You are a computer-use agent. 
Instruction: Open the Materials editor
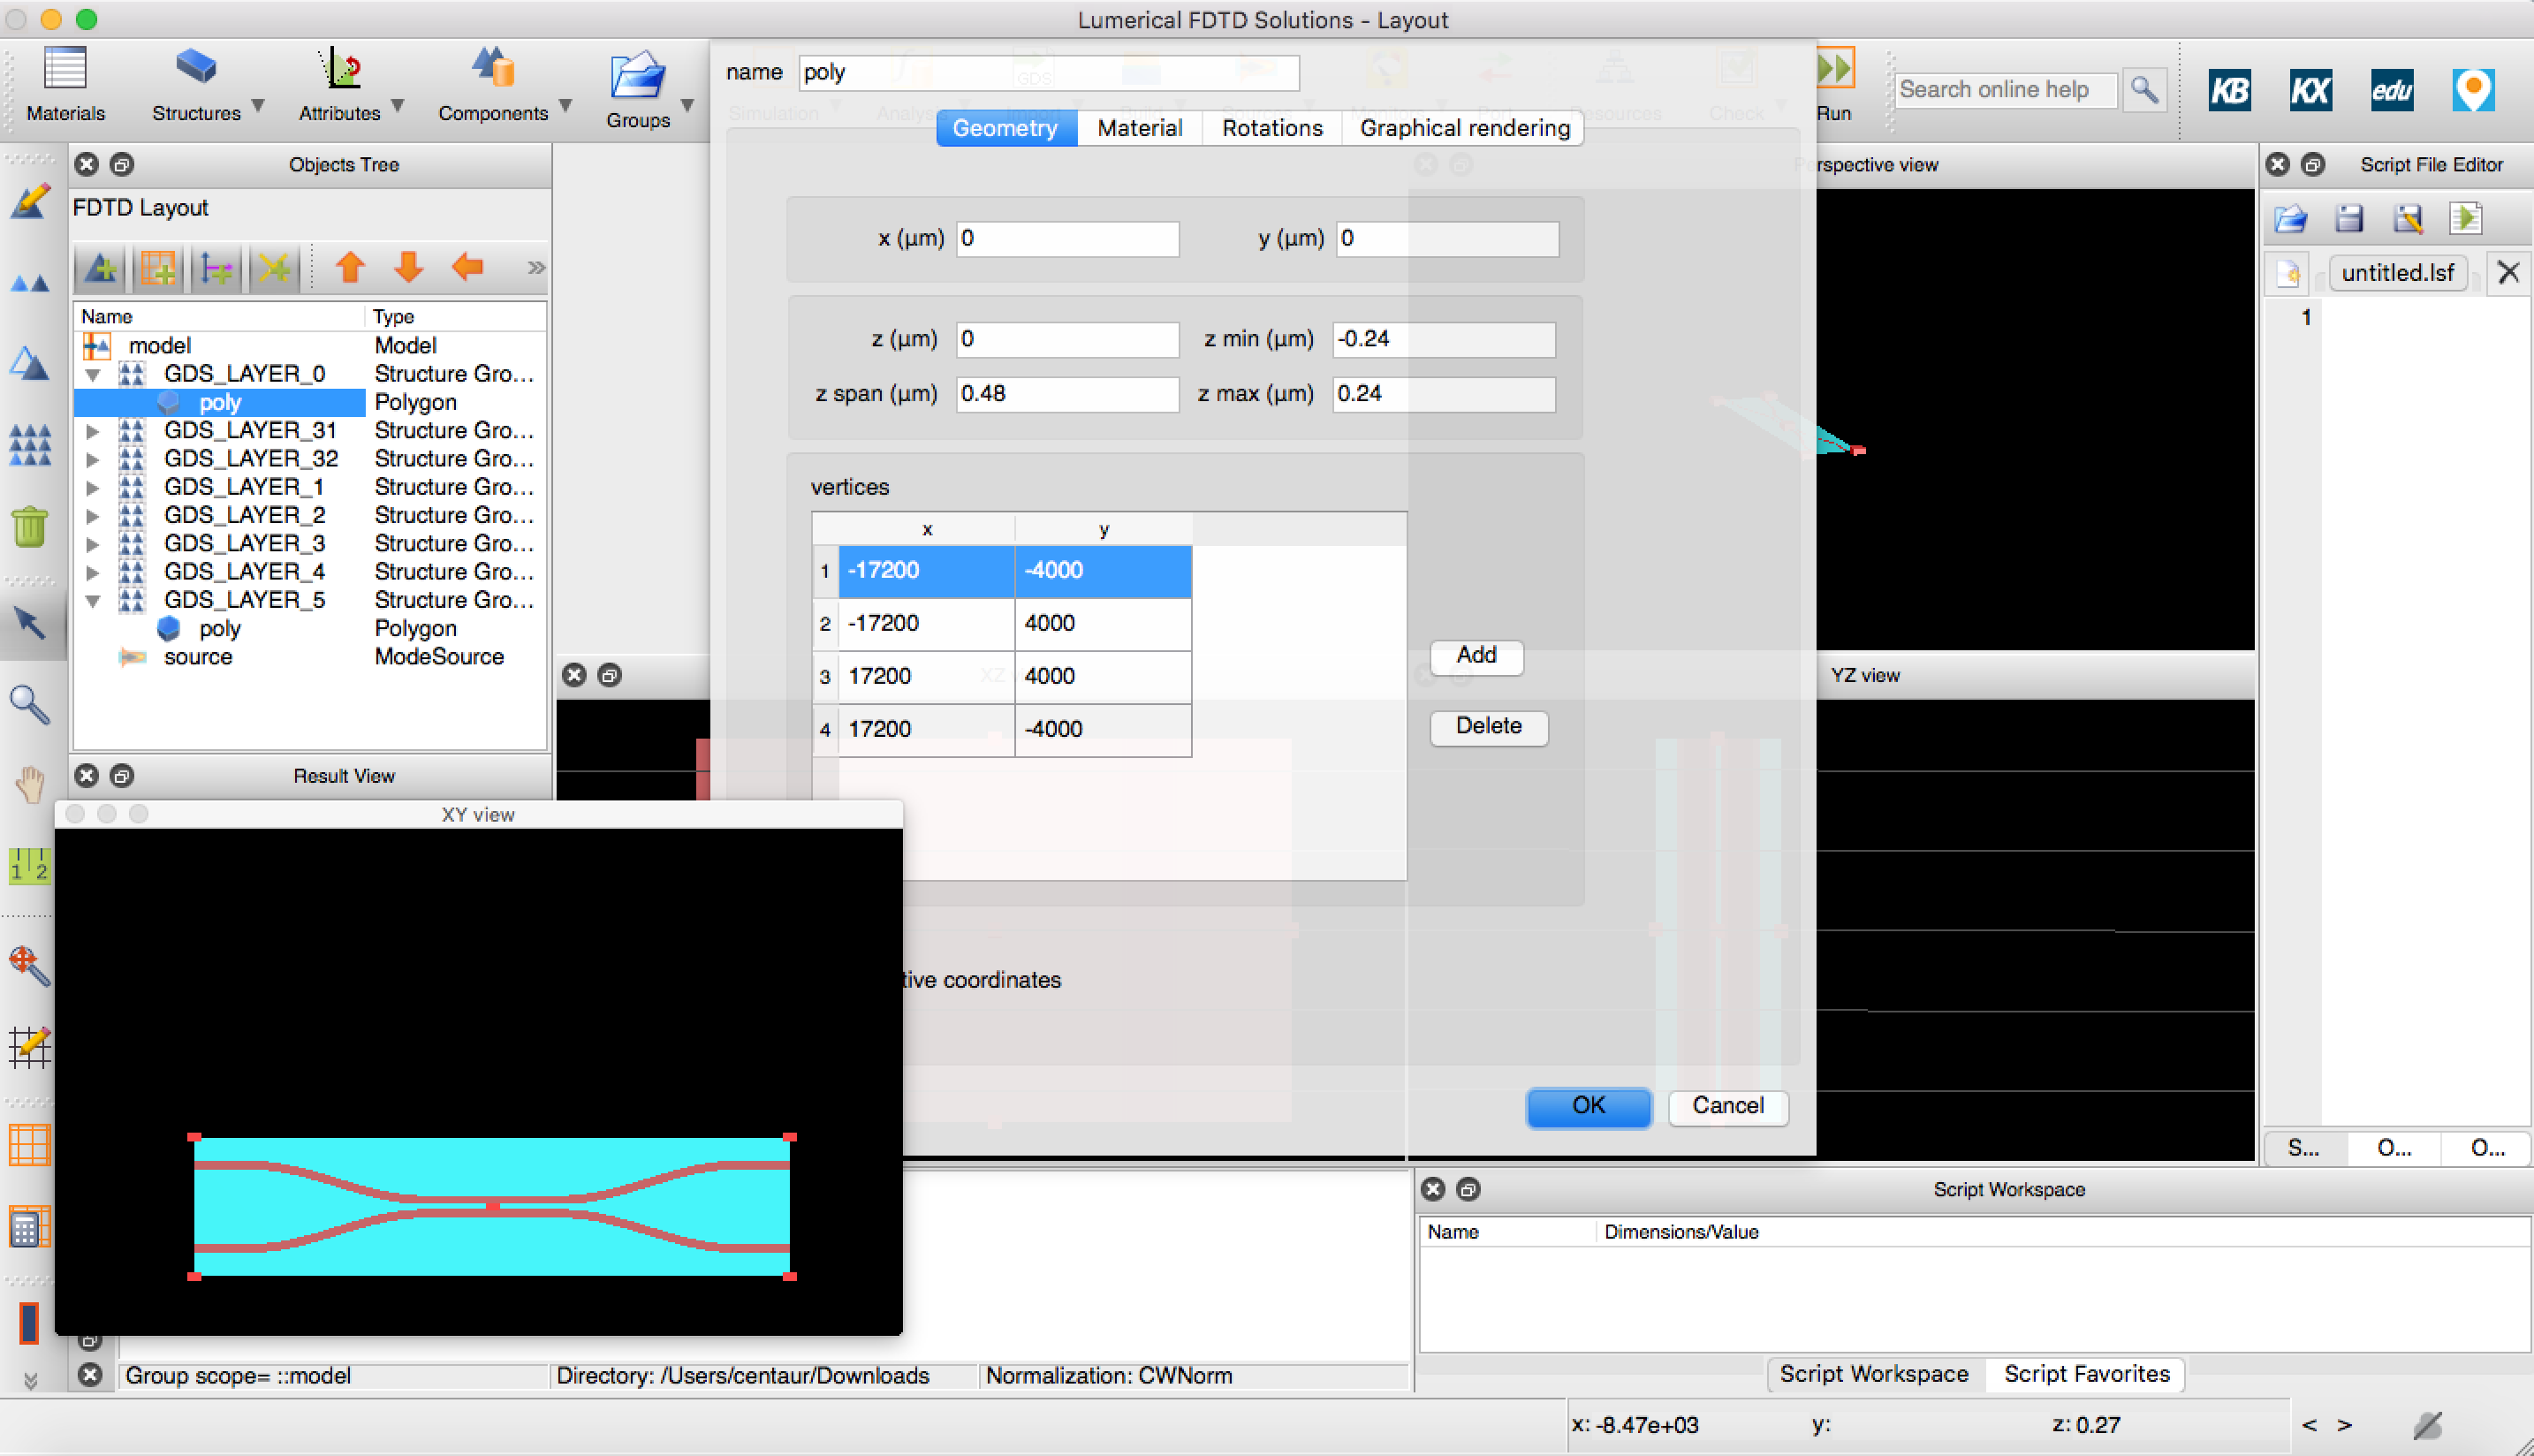coord(64,85)
